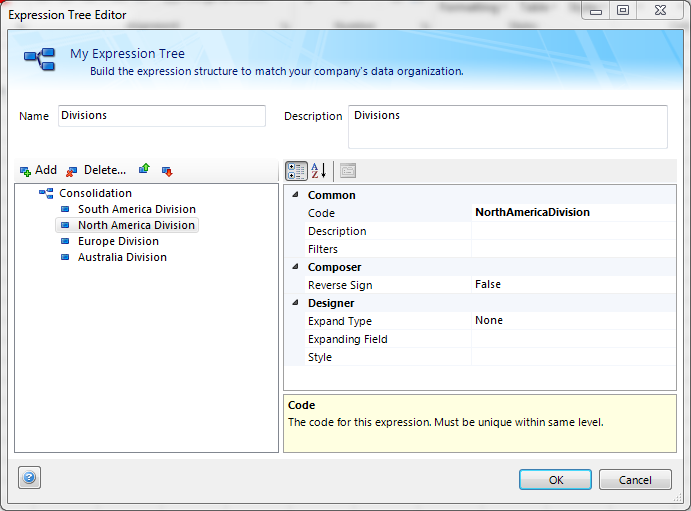Select the Reverse Sign property label
The image size is (691, 511).
(340, 285)
